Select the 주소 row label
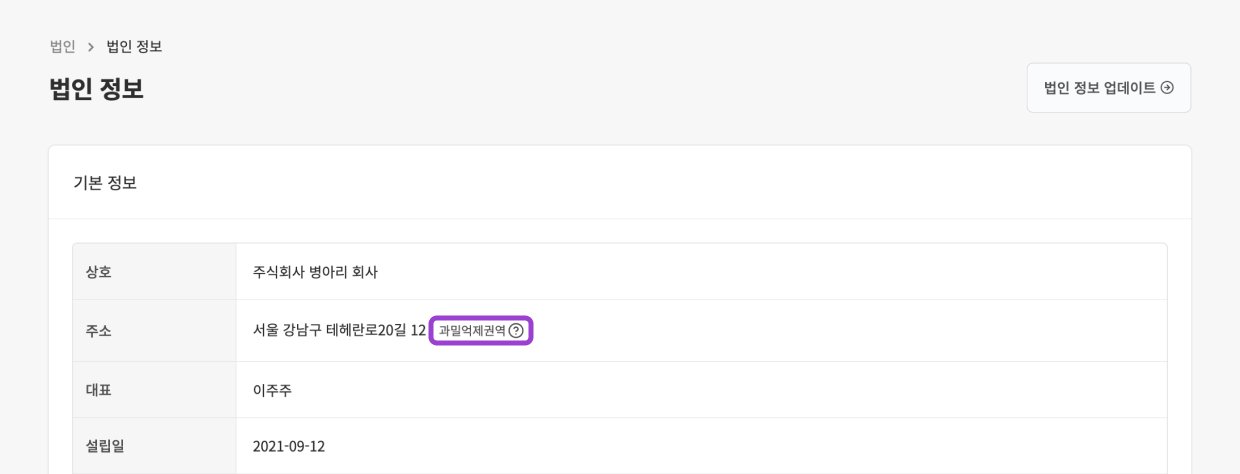The height and width of the screenshot is (474, 1240). [99, 330]
